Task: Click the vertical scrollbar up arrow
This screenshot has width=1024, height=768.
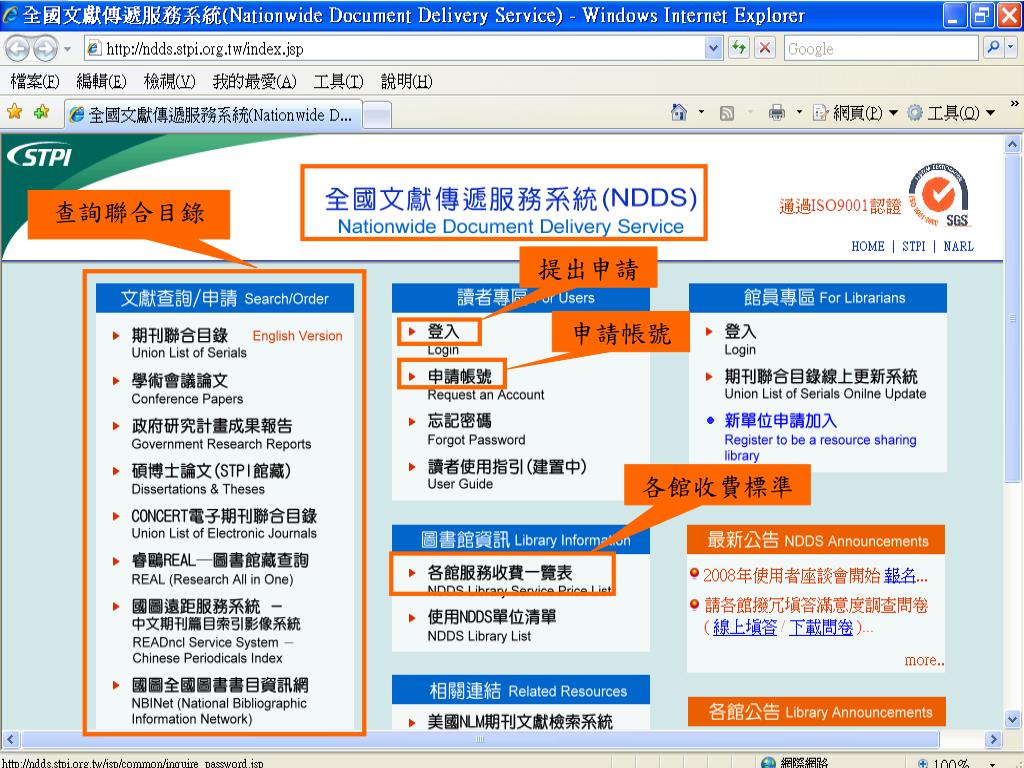Action: tap(1012, 143)
